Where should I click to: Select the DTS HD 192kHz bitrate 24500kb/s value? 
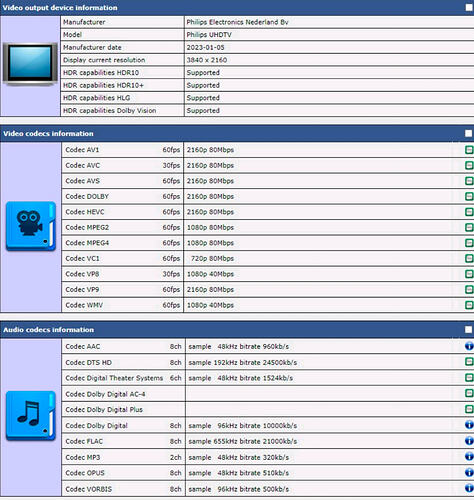(243, 362)
